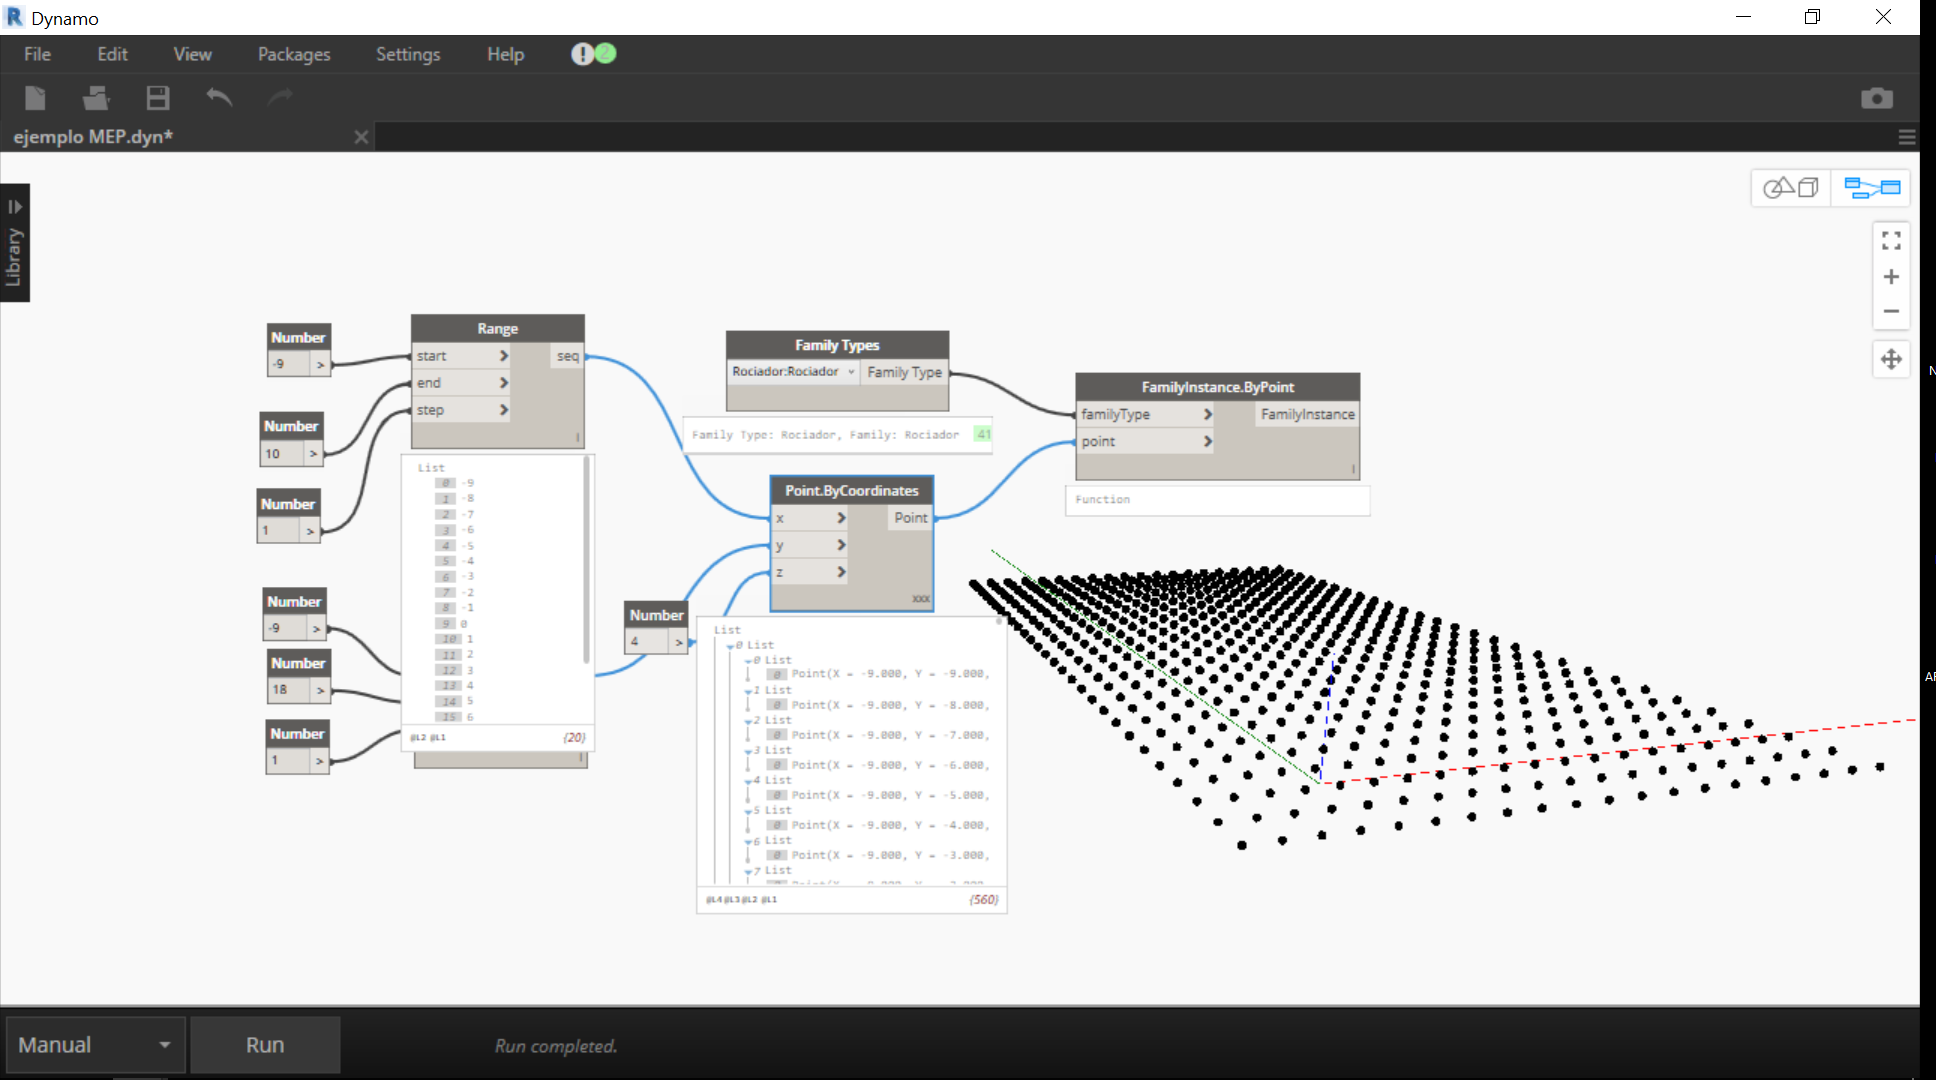Screen dimensions: 1936x1080
Task: Open the Settings menu
Action: click(407, 54)
